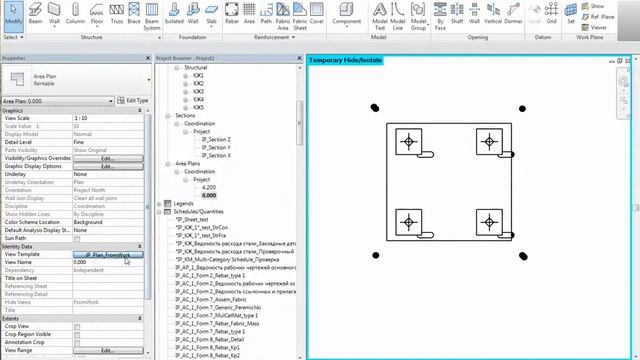Edit Visibility/Graphics Overrides
The height and width of the screenshot is (360, 640).
pos(108,158)
